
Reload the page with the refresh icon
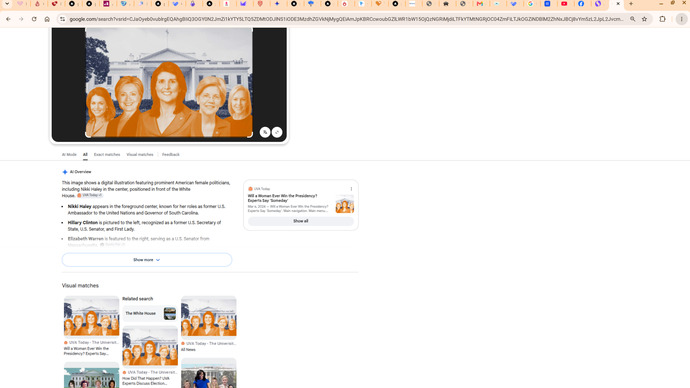pyautogui.click(x=34, y=19)
